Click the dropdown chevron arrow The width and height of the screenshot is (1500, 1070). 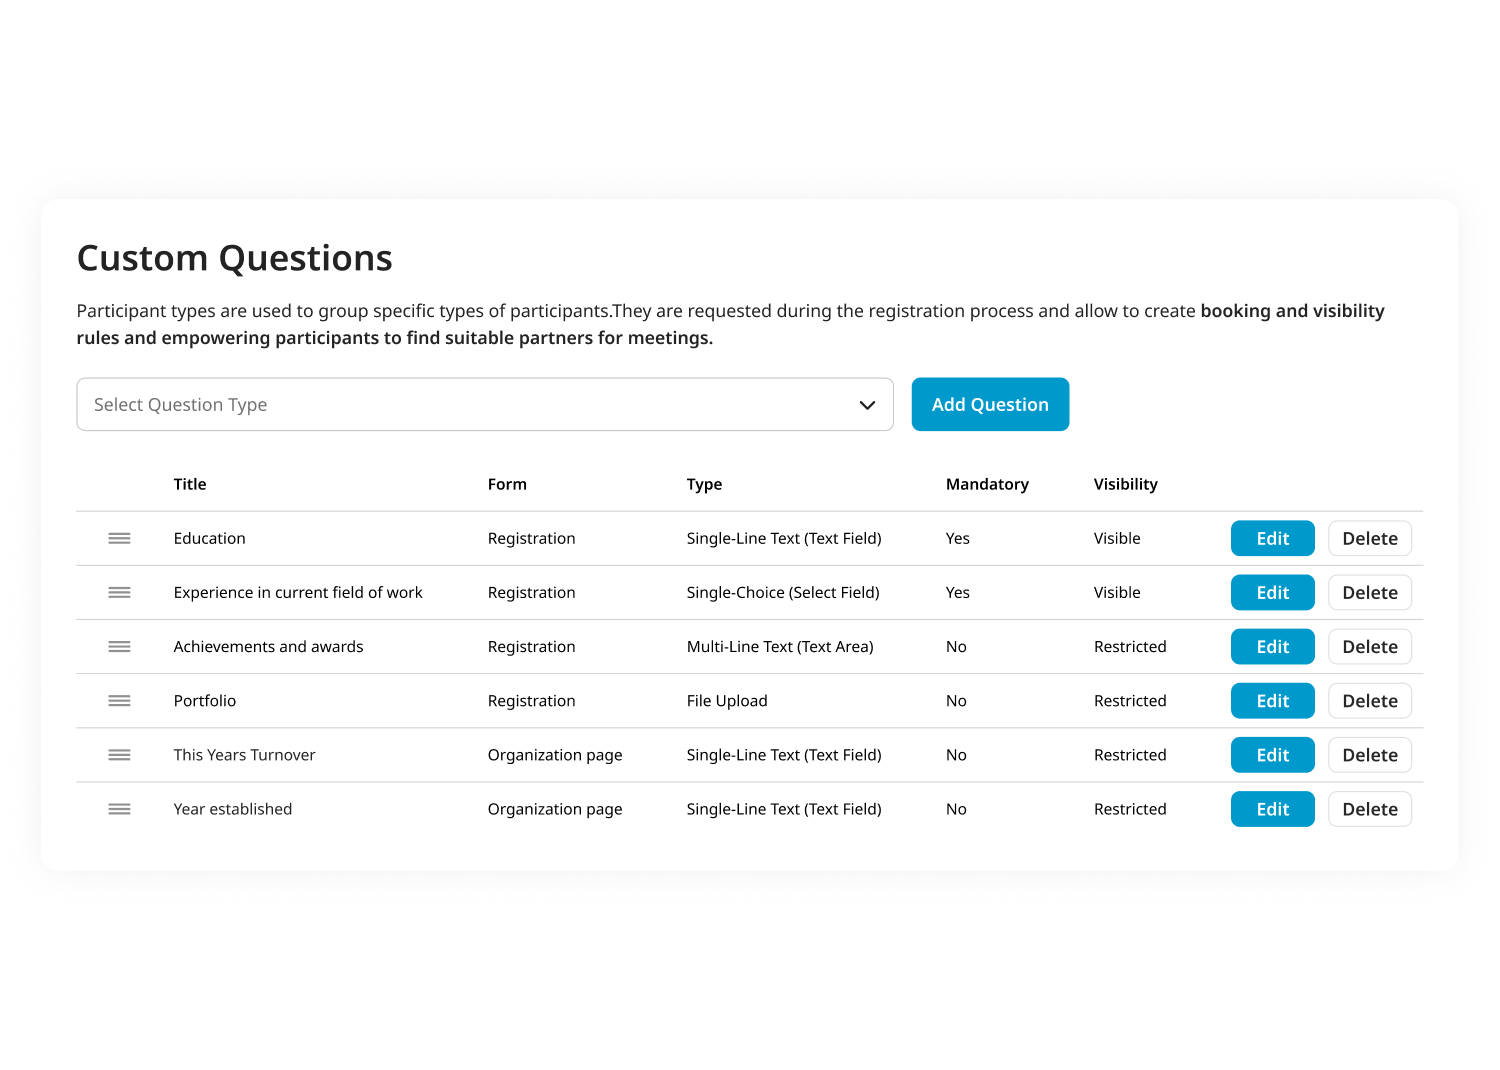[867, 405]
